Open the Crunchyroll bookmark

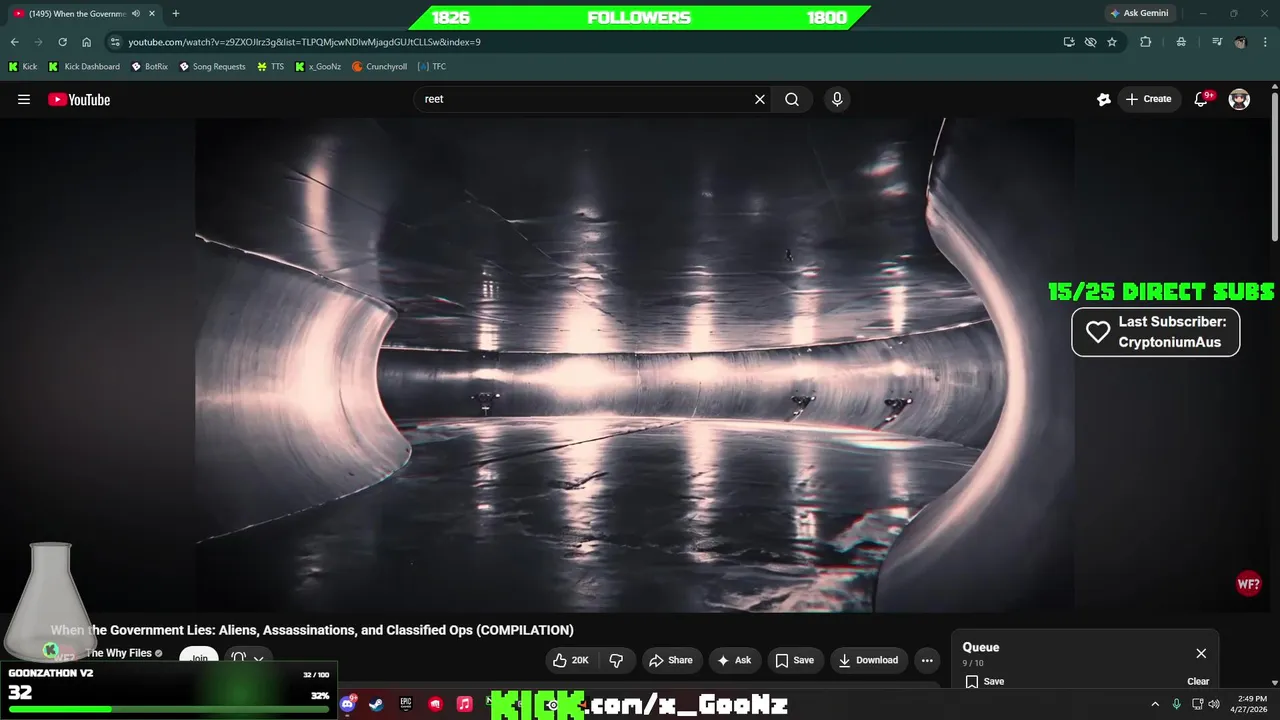pyautogui.click(x=380, y=67)
